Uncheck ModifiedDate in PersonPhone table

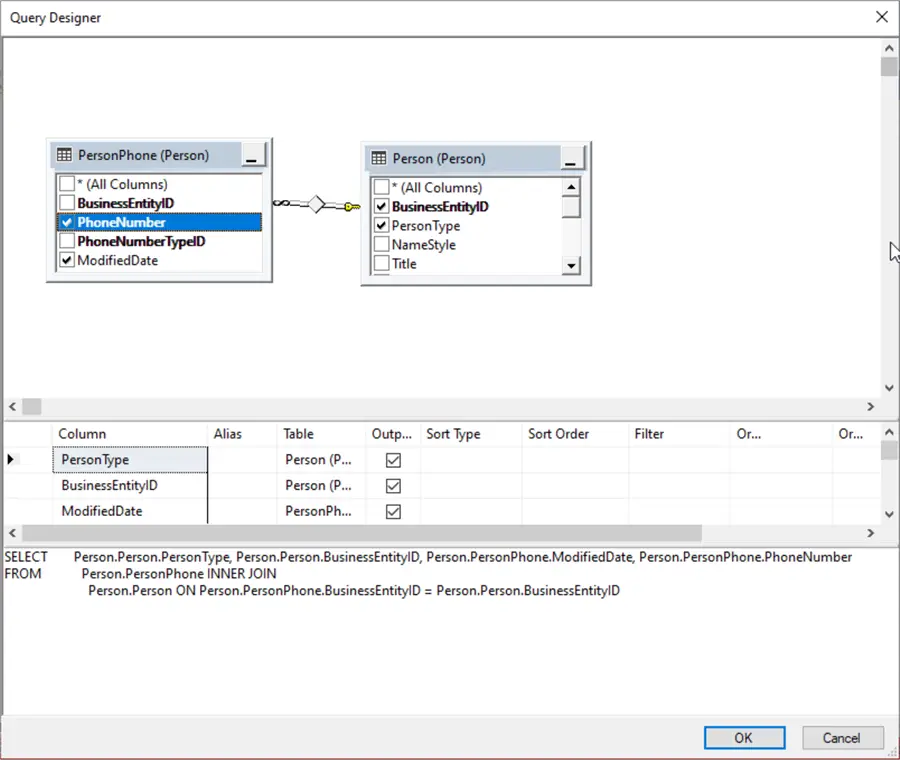[67, 260]
